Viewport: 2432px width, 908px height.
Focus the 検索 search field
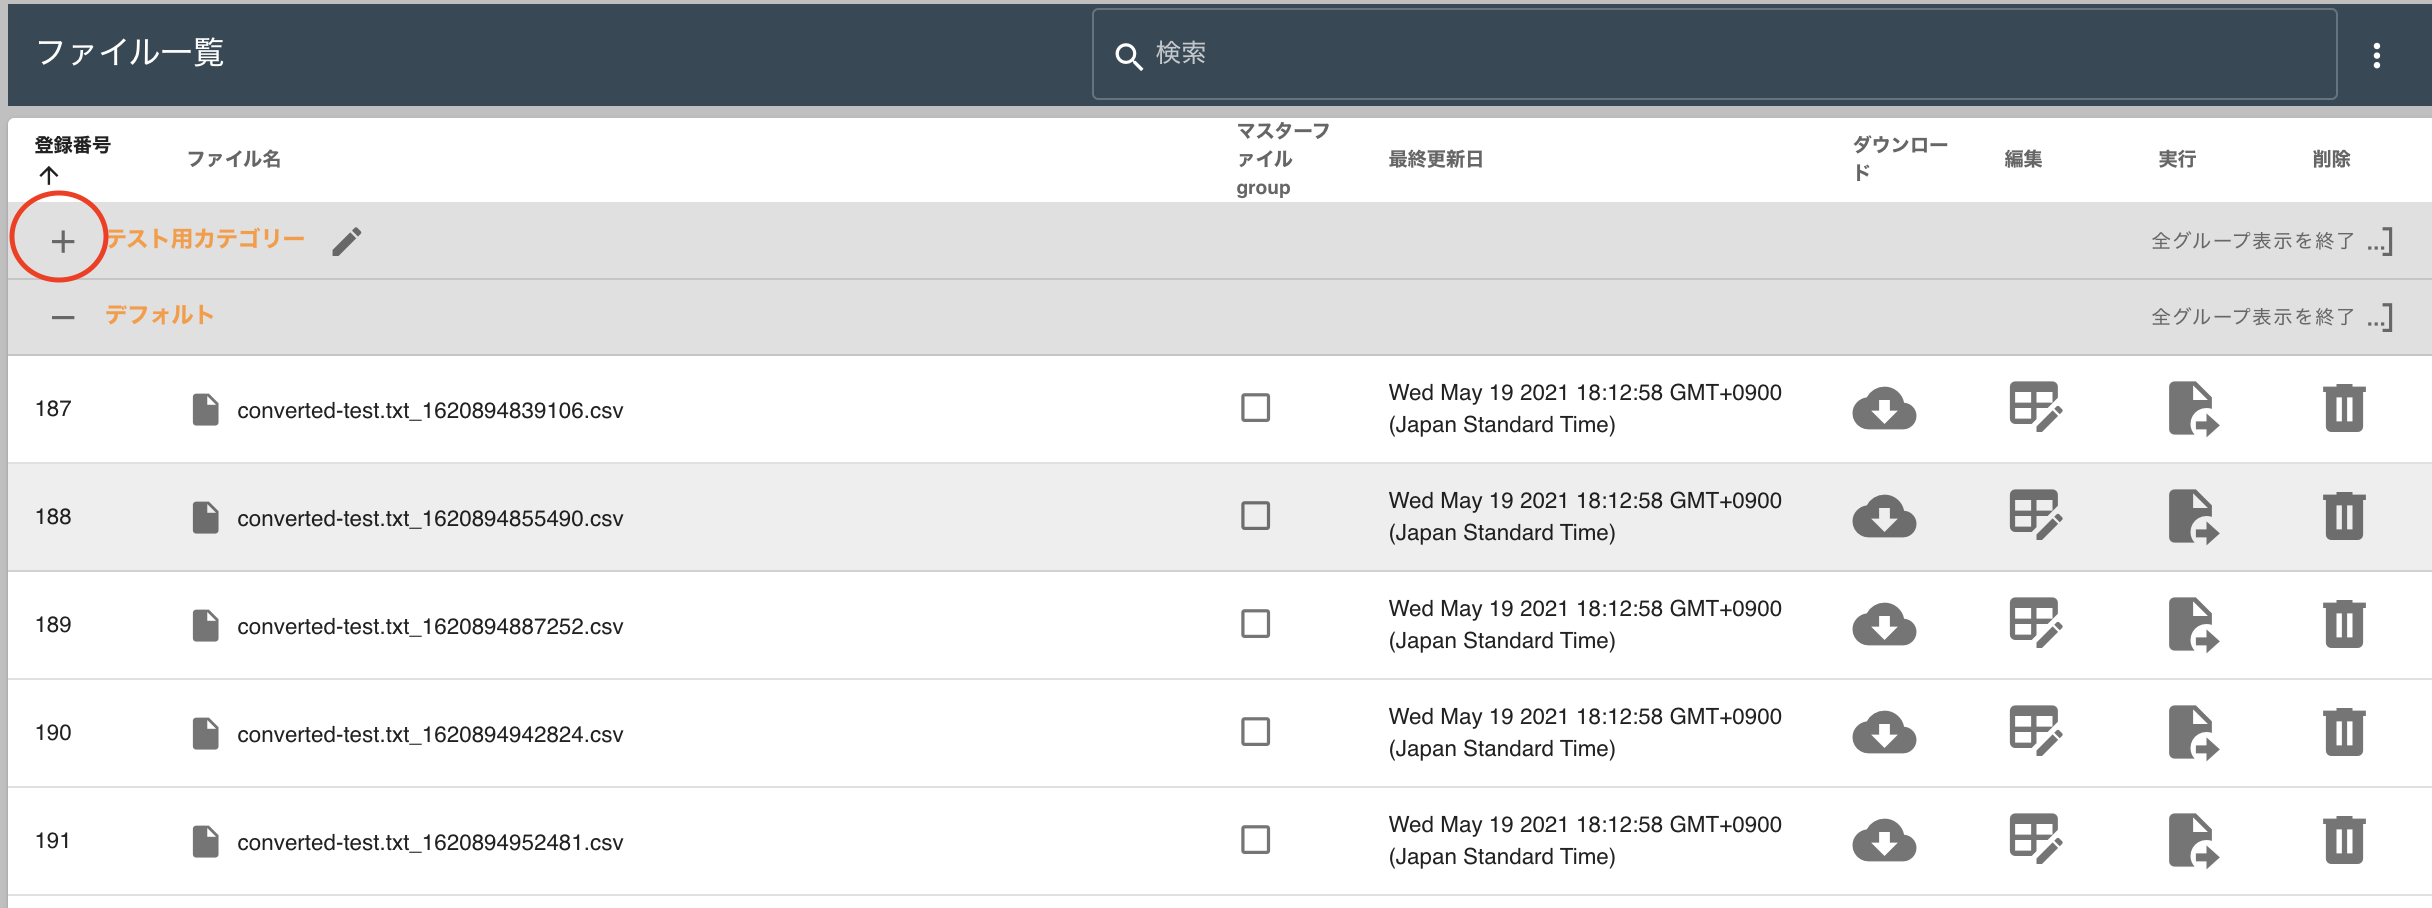pos(1714,54)
